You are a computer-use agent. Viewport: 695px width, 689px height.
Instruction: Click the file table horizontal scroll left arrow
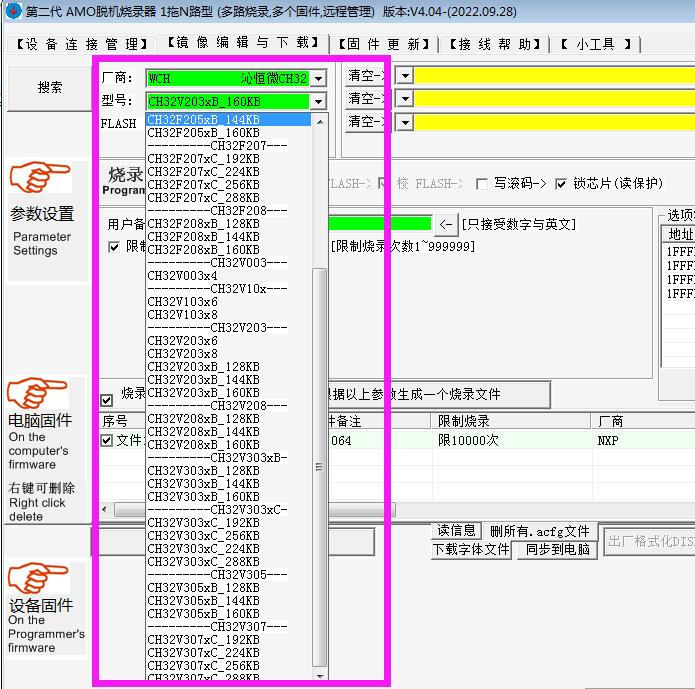click(105, 509)
